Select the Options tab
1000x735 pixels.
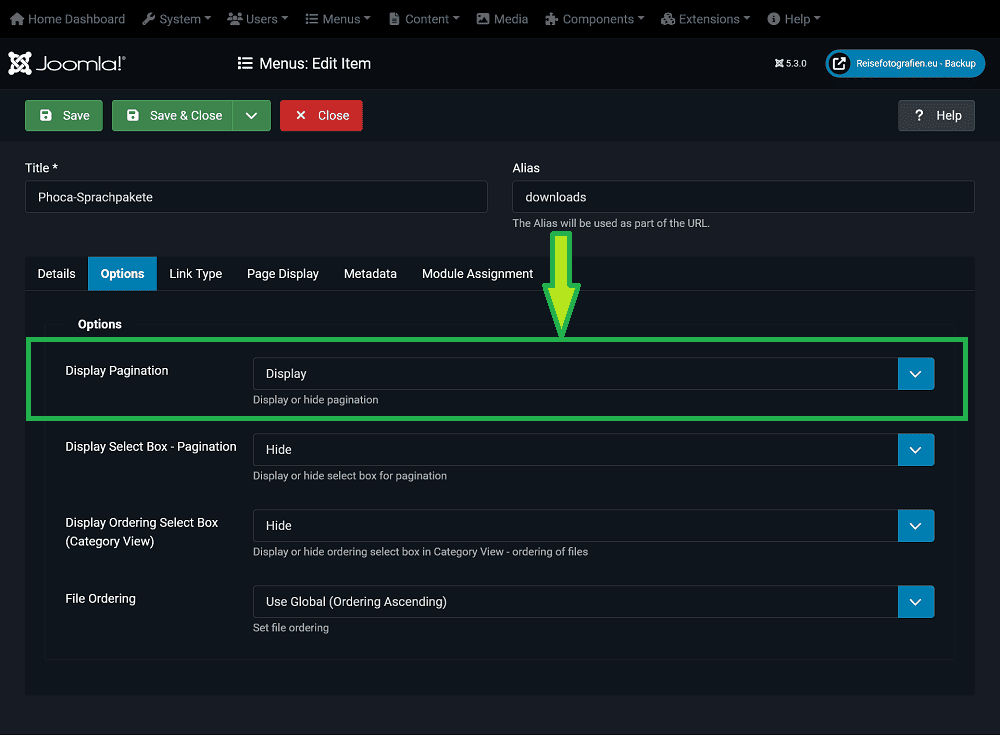(122, 274)
